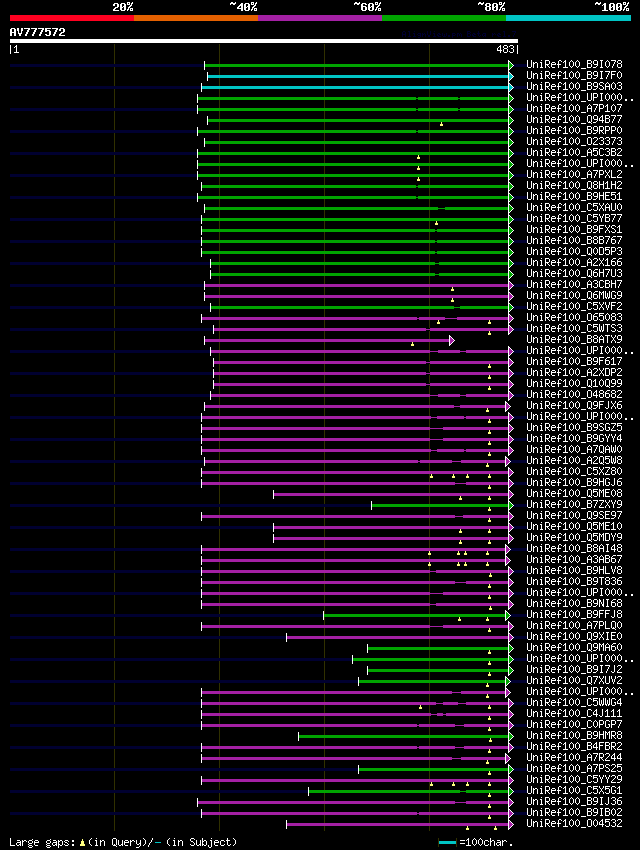
Task: Select label UniRef100_B9T836
Action: [x=574, y=582]
